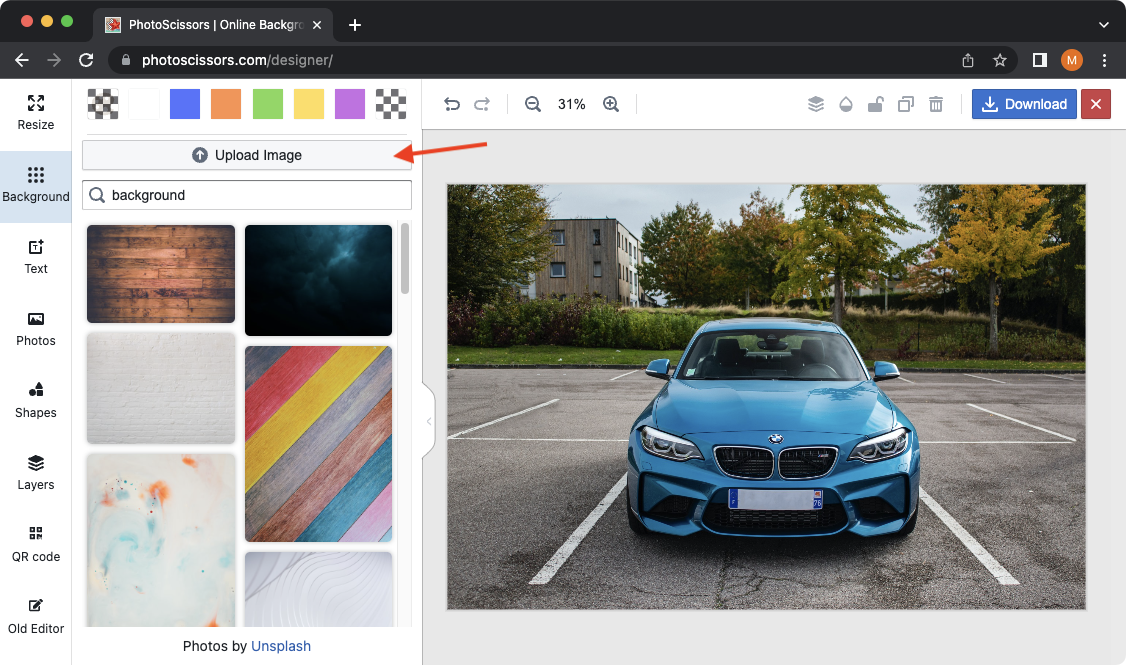The width and height of the screenshot is (1126, 665).
Task: Toggle the lock icon in toolbar
Action: tap(876, 104)
